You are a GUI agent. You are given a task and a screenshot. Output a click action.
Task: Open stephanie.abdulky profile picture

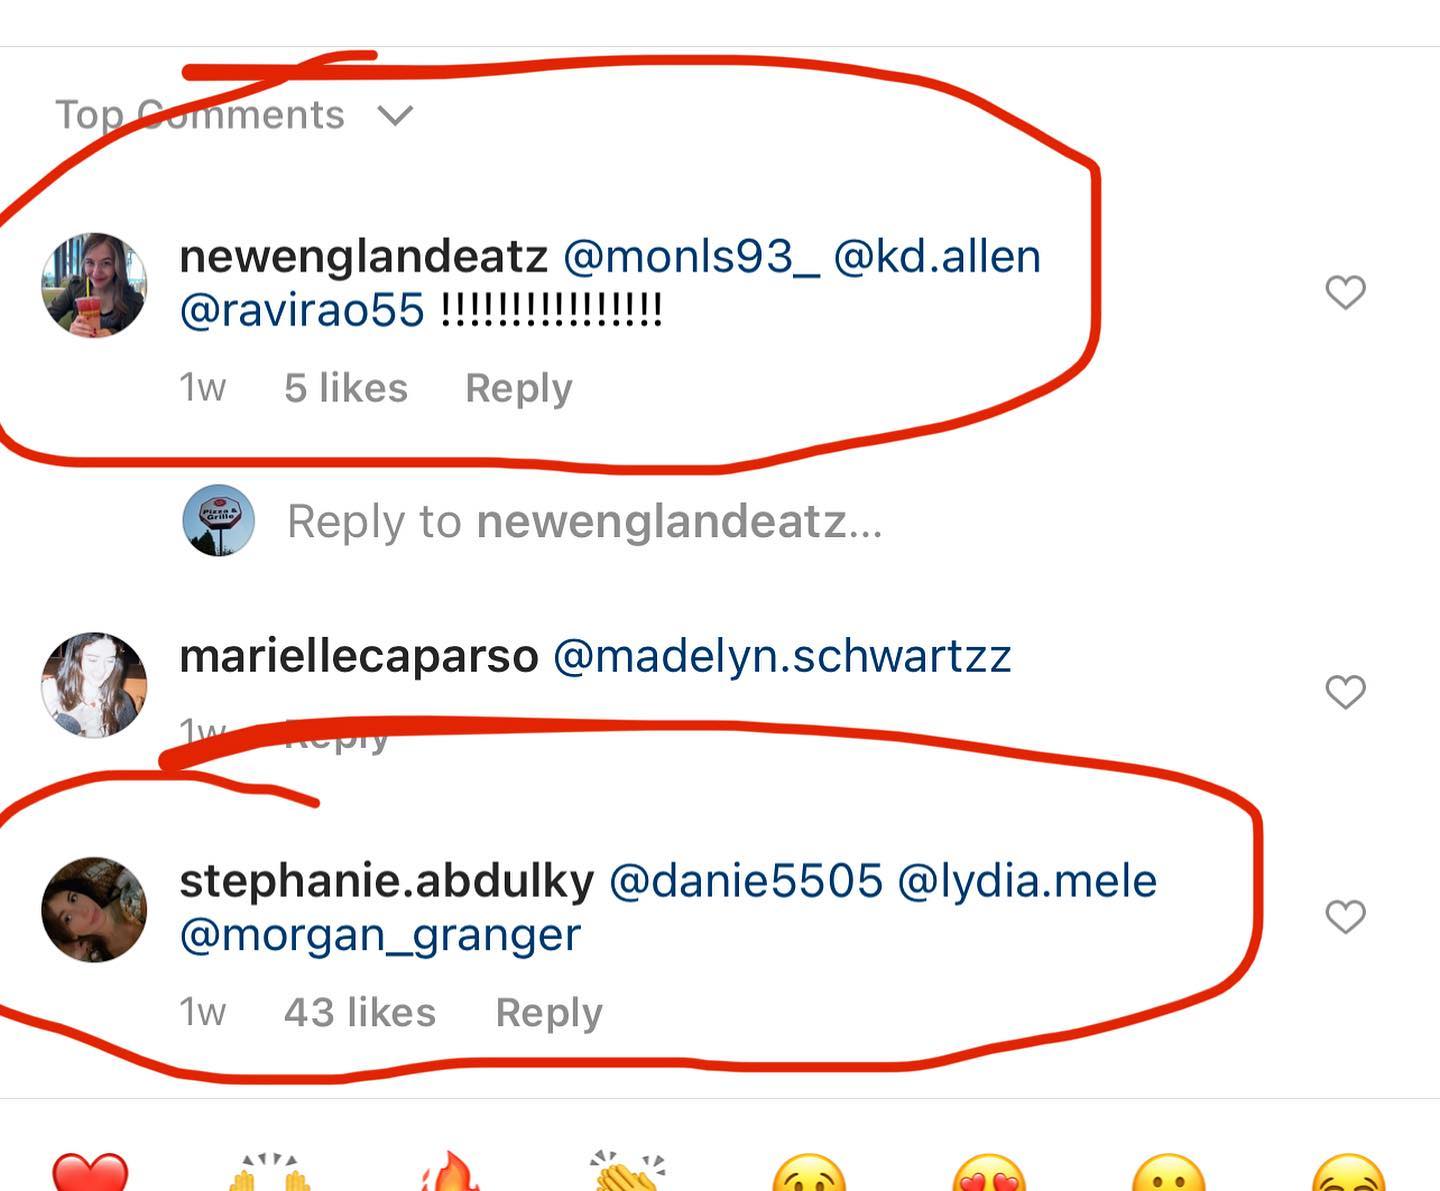coord(94,910)
